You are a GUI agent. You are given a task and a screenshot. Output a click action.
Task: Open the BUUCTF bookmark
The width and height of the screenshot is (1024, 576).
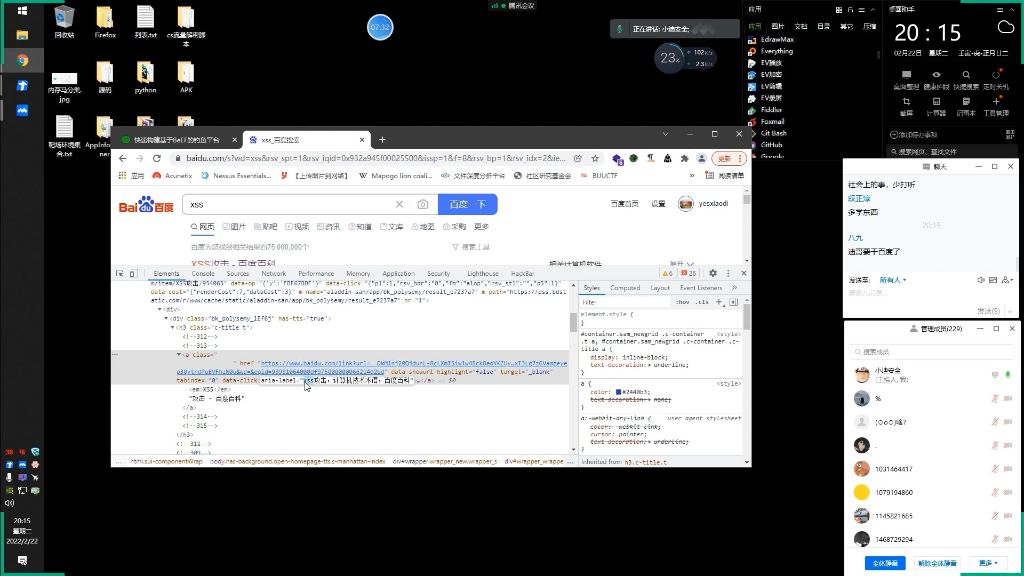[x=599, y=176]
